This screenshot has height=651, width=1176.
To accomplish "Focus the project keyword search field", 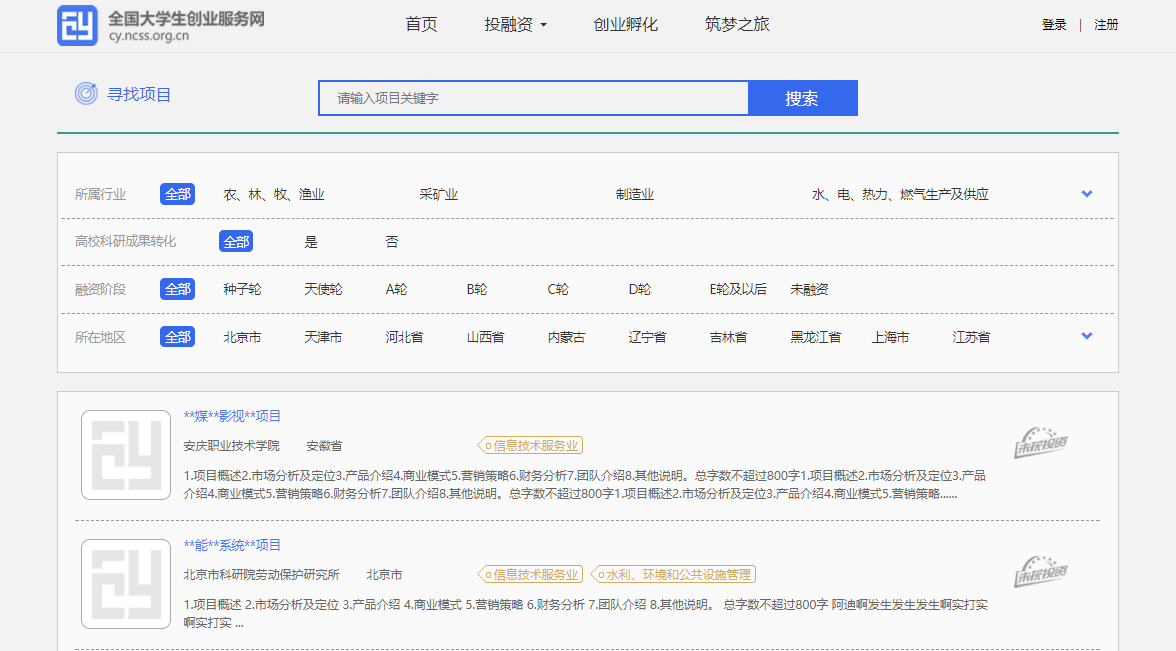I will pyautogui.click(x=533, y=98).
